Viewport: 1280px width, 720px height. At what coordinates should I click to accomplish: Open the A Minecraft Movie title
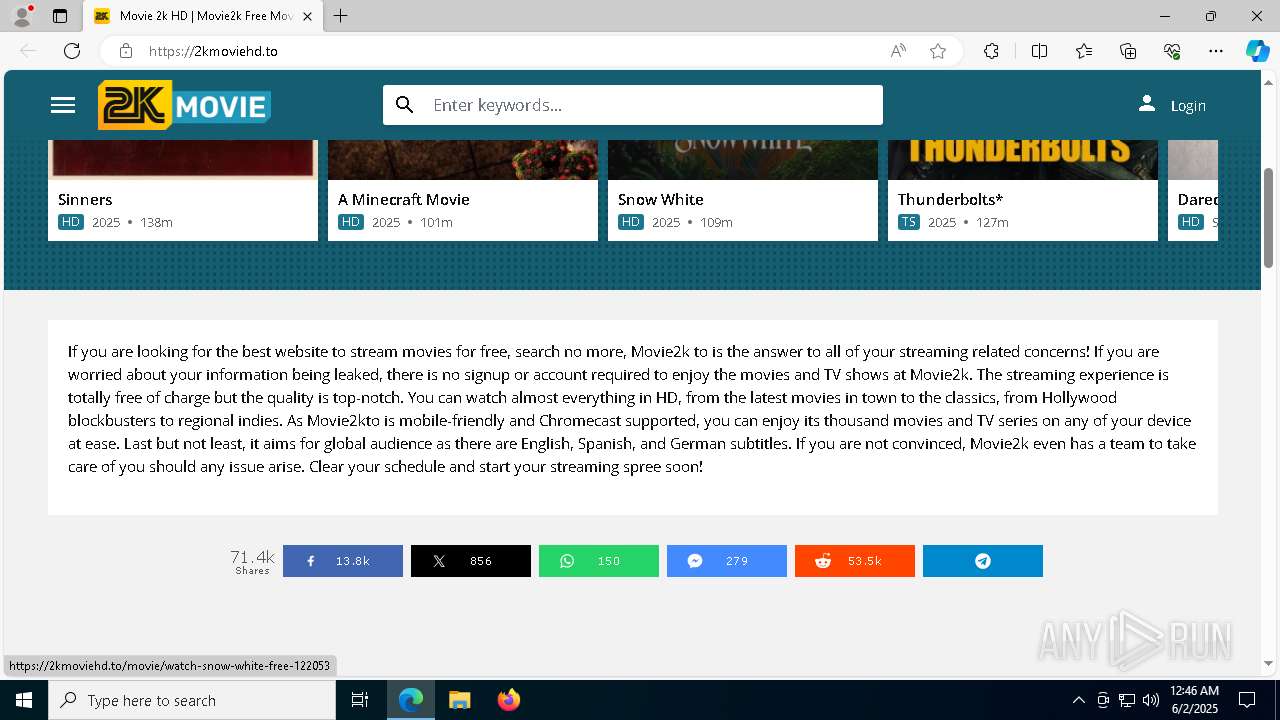(x=404, y=199)
